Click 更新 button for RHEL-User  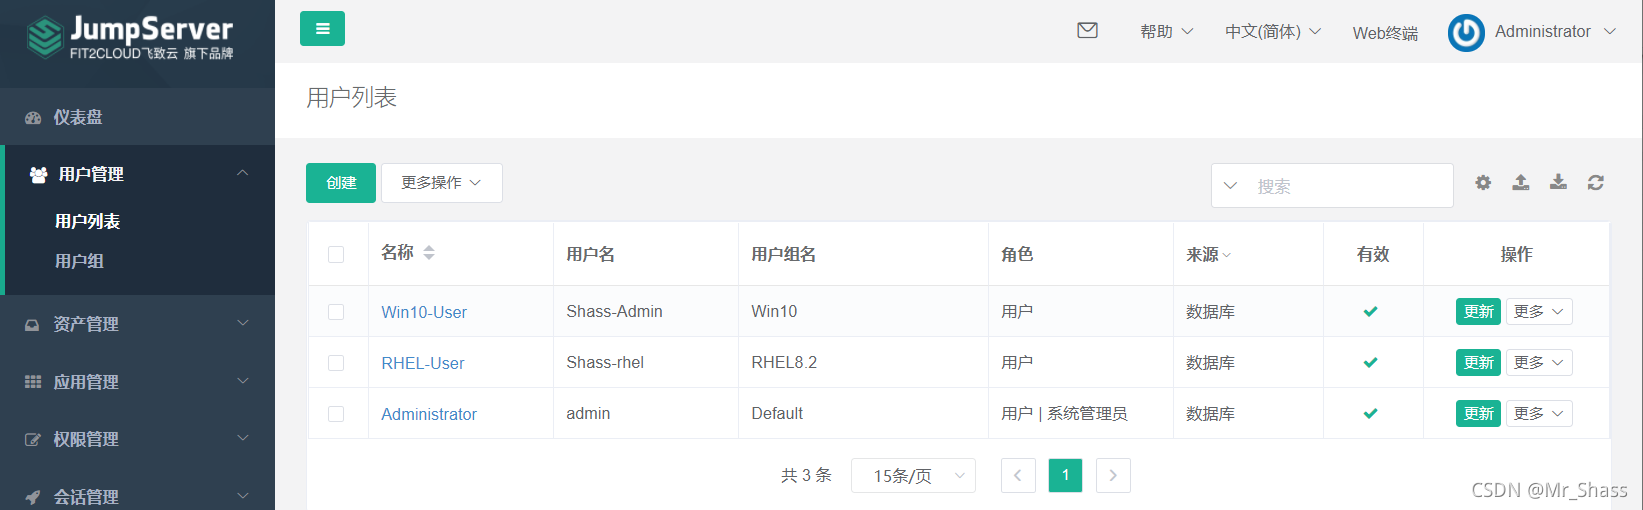(x=1478, y=363)
